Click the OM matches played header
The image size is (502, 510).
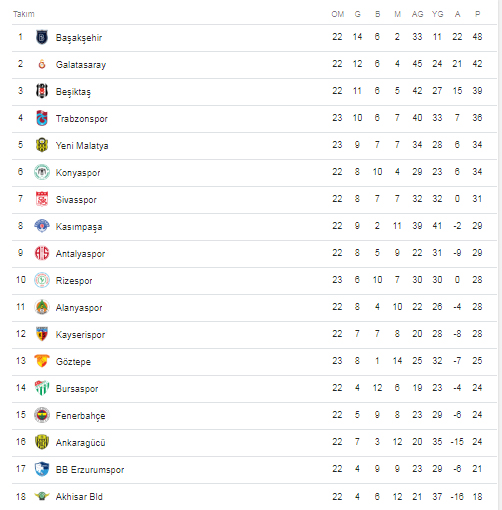[x=337, y=14]
